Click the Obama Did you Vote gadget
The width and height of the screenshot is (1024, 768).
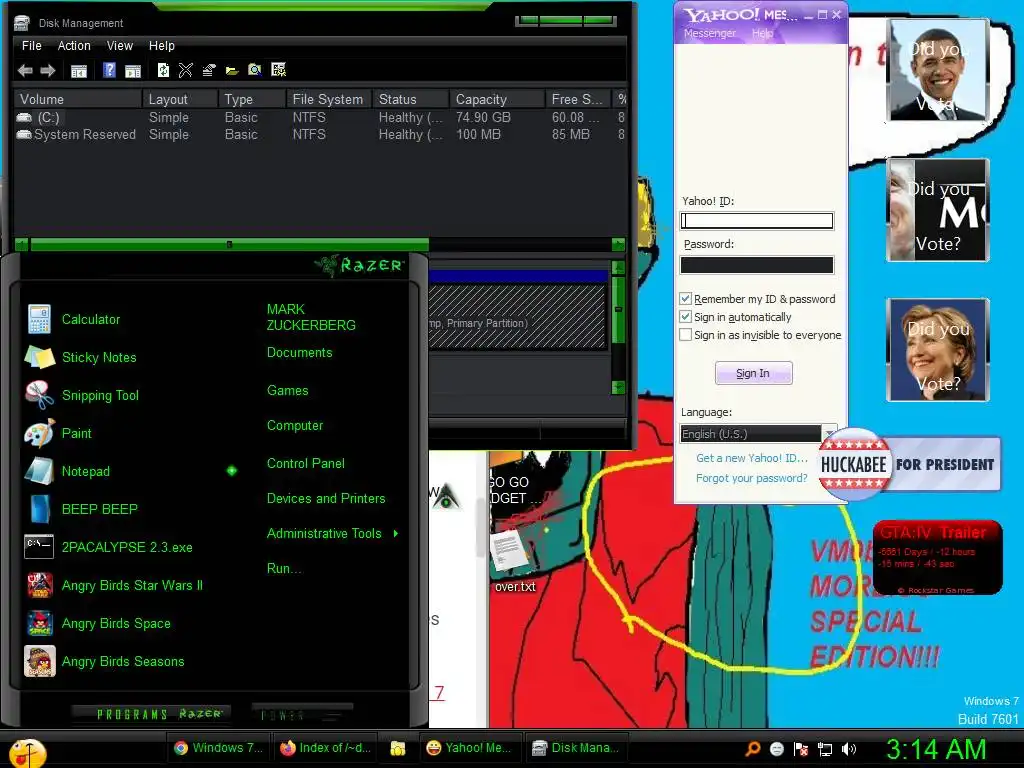(x=937, y=70)
